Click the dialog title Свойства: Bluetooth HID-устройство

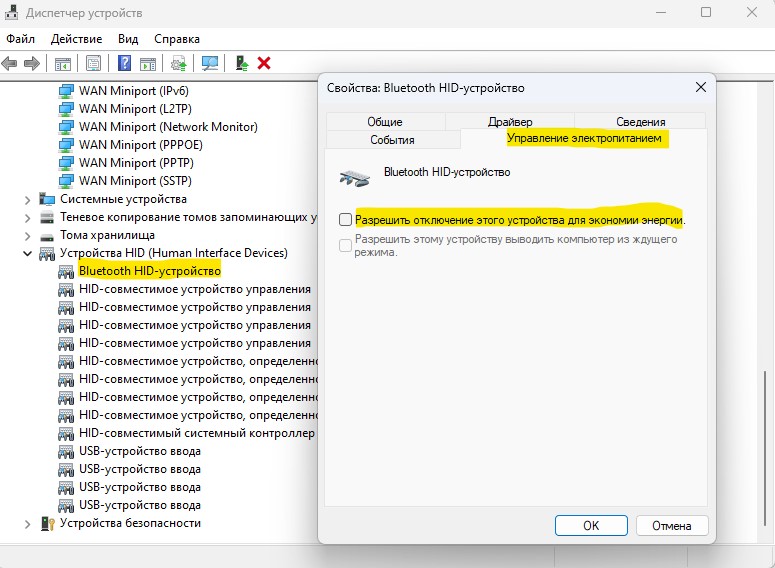[426, 88]
